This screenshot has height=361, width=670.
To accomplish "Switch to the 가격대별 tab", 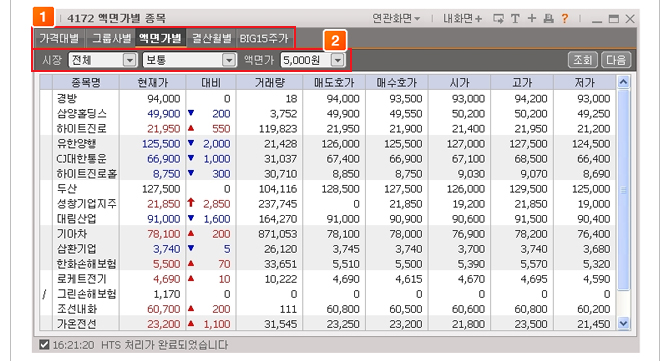I will [59, 38].
